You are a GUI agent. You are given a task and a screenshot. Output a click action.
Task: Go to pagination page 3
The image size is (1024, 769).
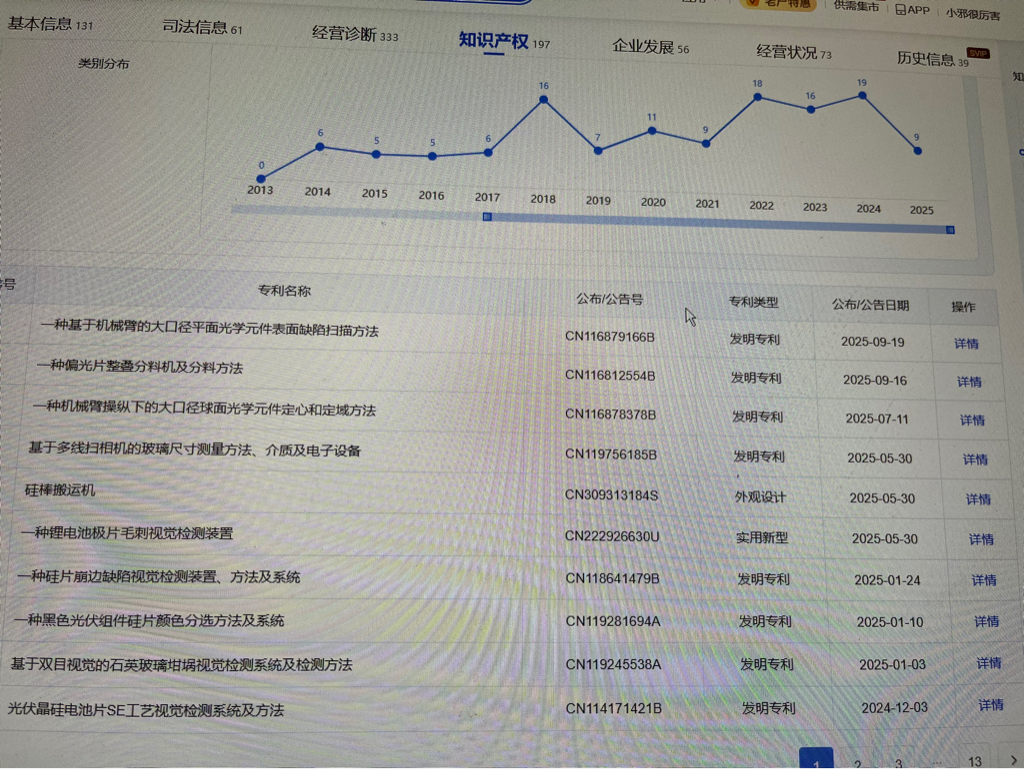pyautogui.click(x=899, y=762)
